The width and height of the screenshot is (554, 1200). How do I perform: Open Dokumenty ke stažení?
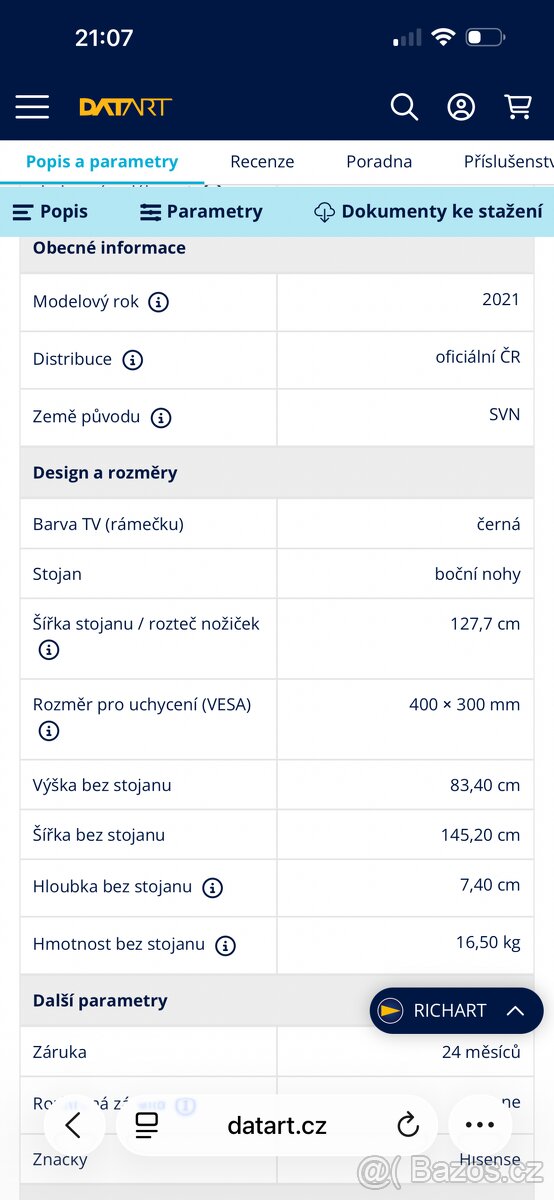tap(428, 212)
